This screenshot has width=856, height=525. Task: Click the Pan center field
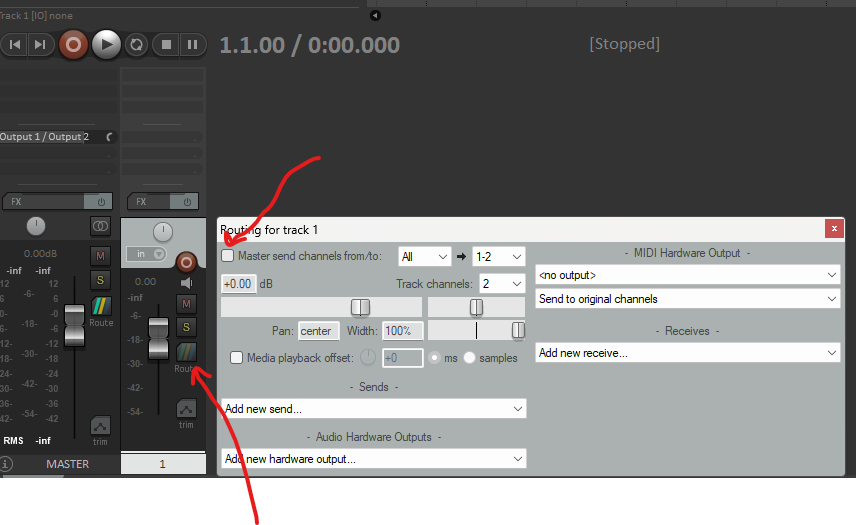click(x=318, y=331)
